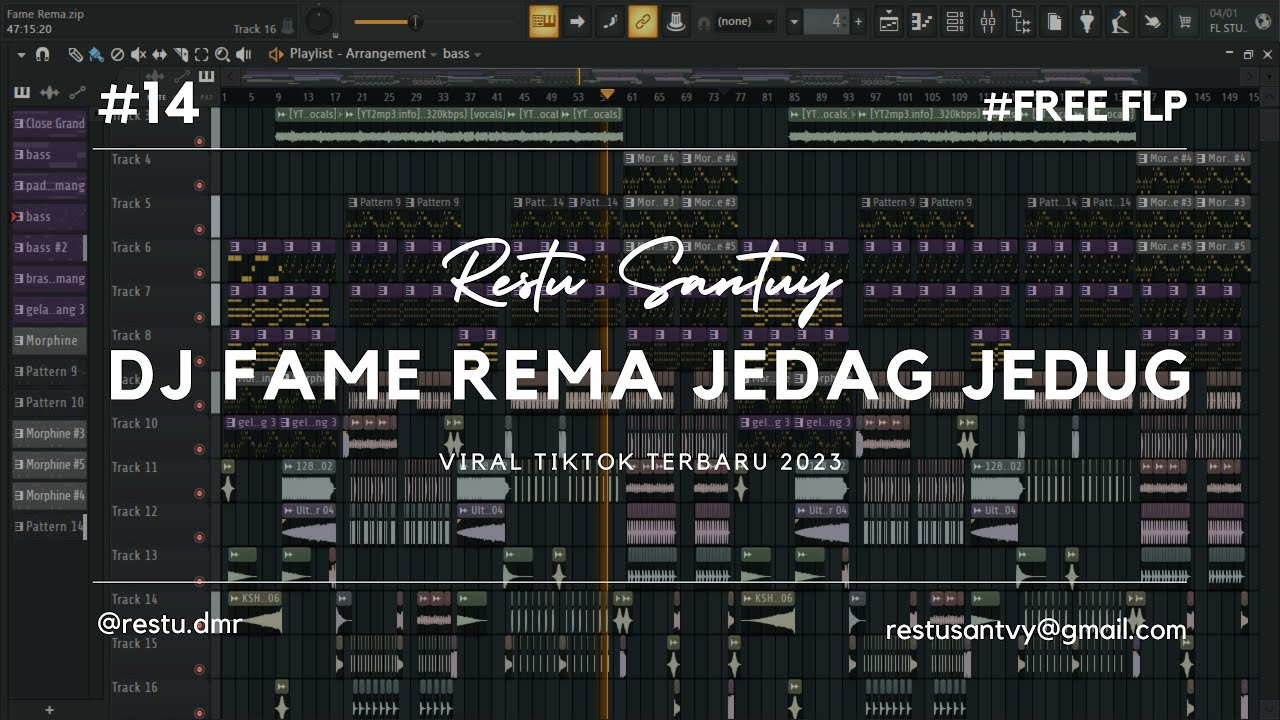Select the Mute tool in playlist toolbar
Screen dimensions: 1280x720
point(138,55)
